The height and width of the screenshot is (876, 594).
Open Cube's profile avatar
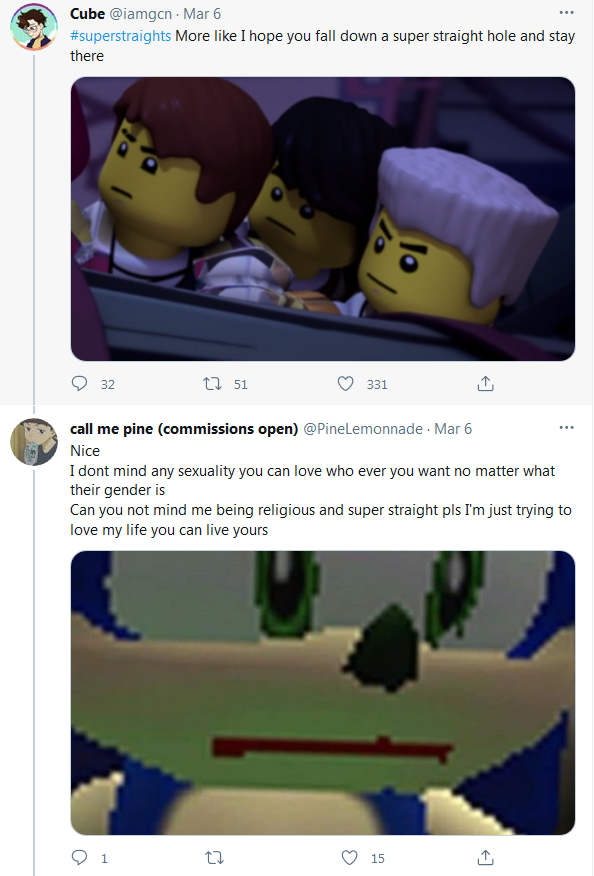click(x=34, y=27)
